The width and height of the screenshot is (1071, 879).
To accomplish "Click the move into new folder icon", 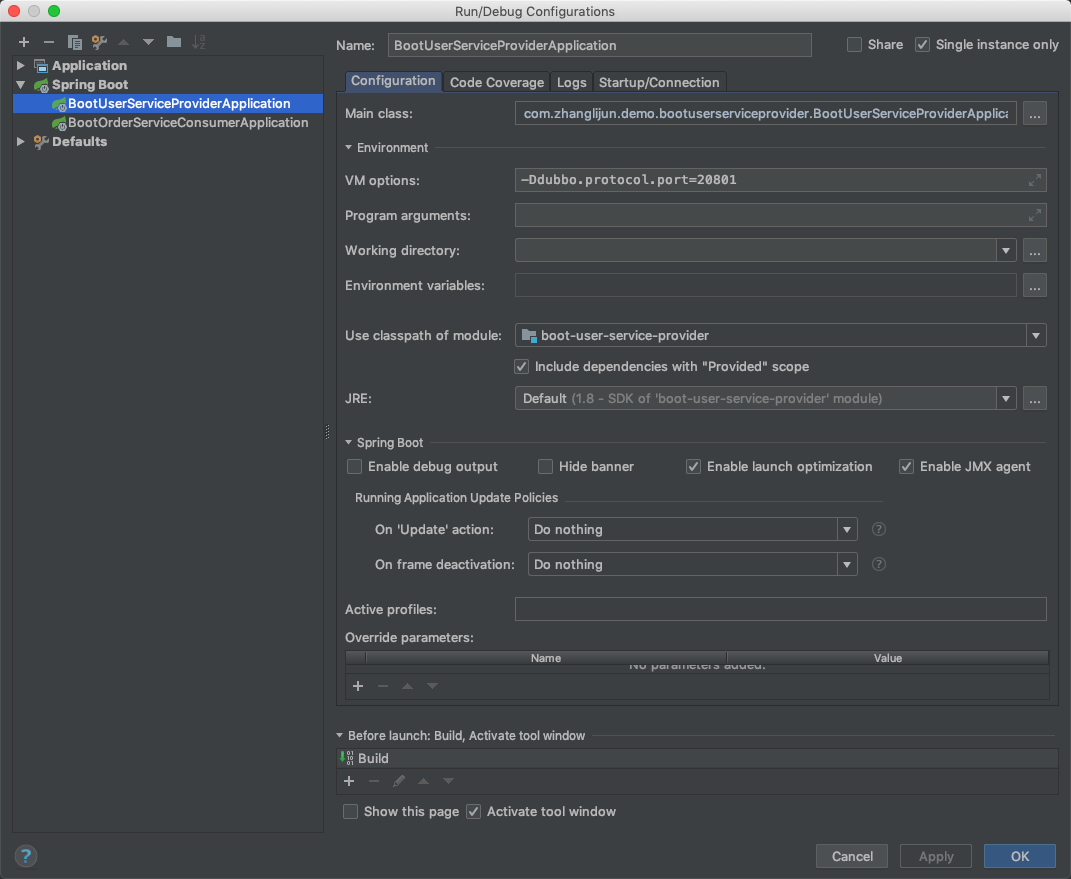I will click(174, 42).
